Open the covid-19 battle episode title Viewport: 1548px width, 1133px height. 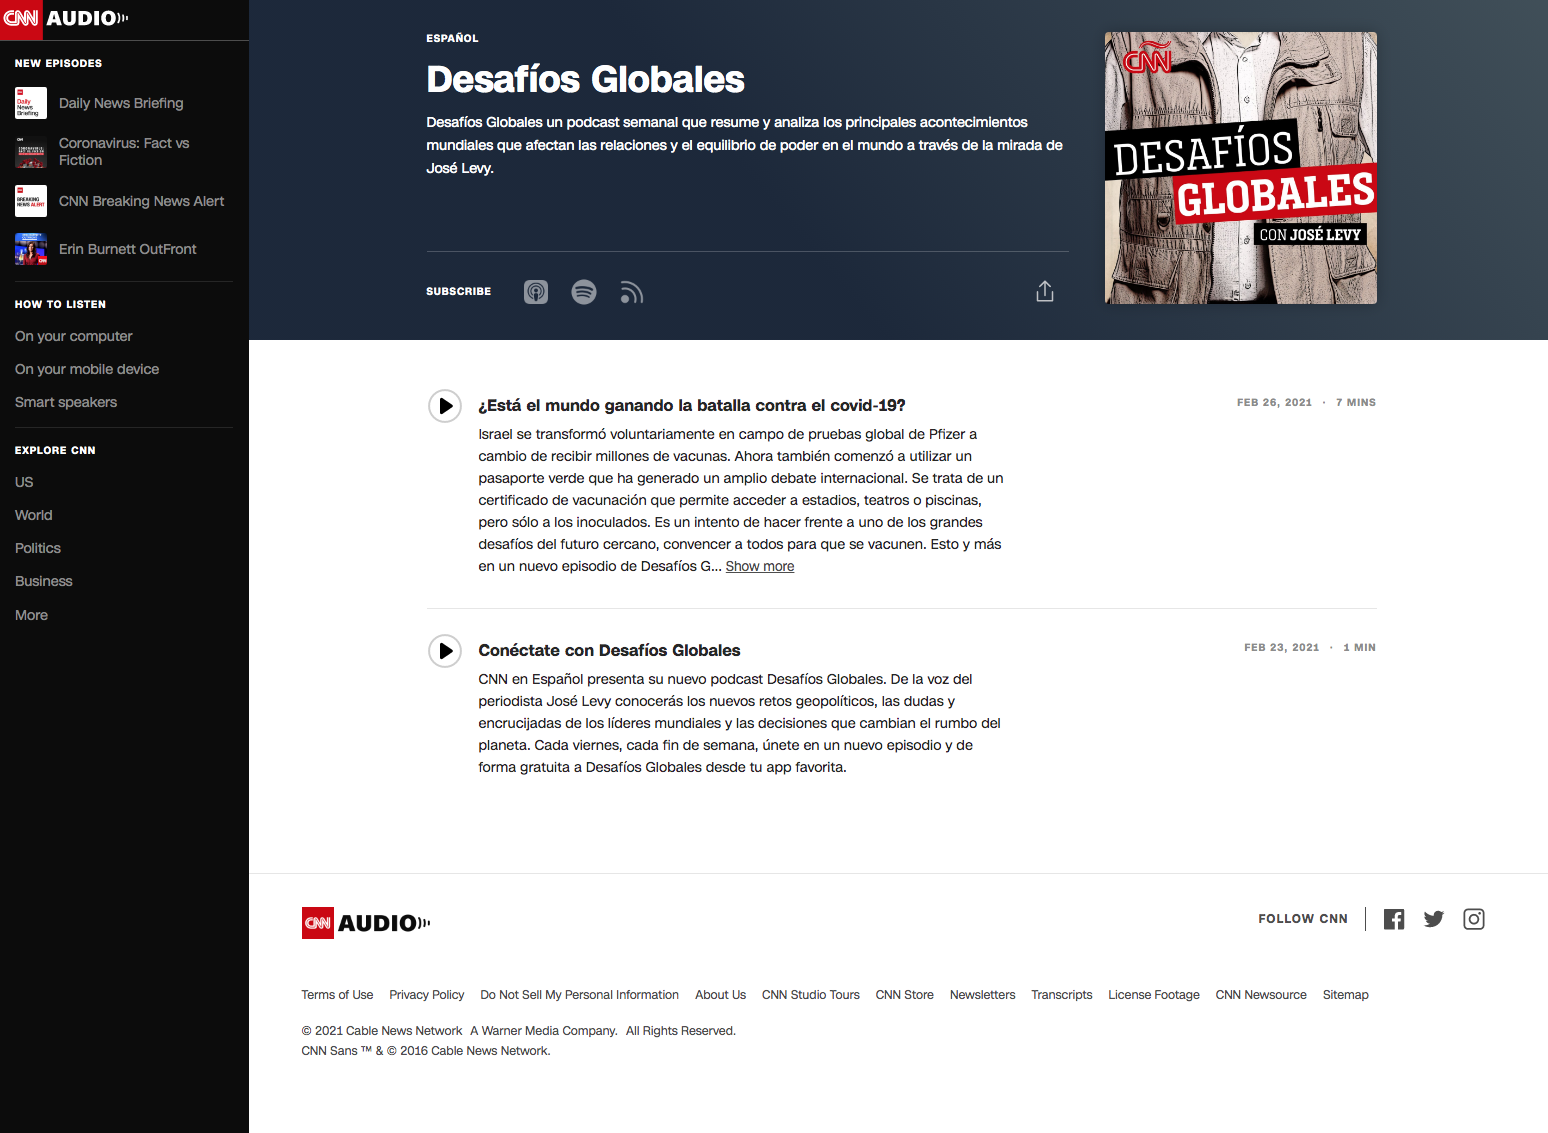pyautogui.click(x=692, y=405)
